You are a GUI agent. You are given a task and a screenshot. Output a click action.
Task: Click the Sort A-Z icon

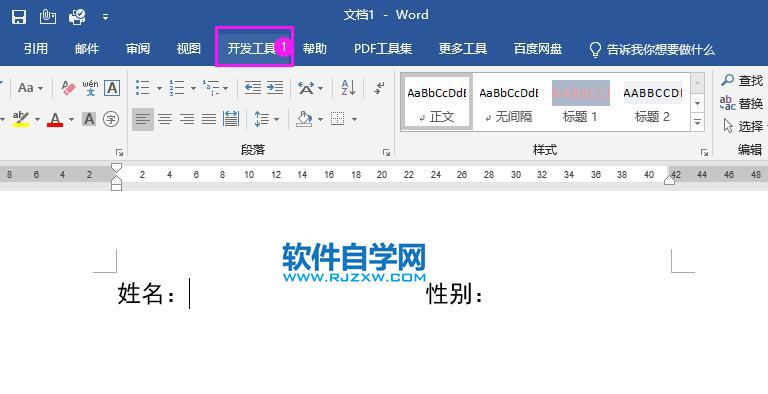pos(348,88)
